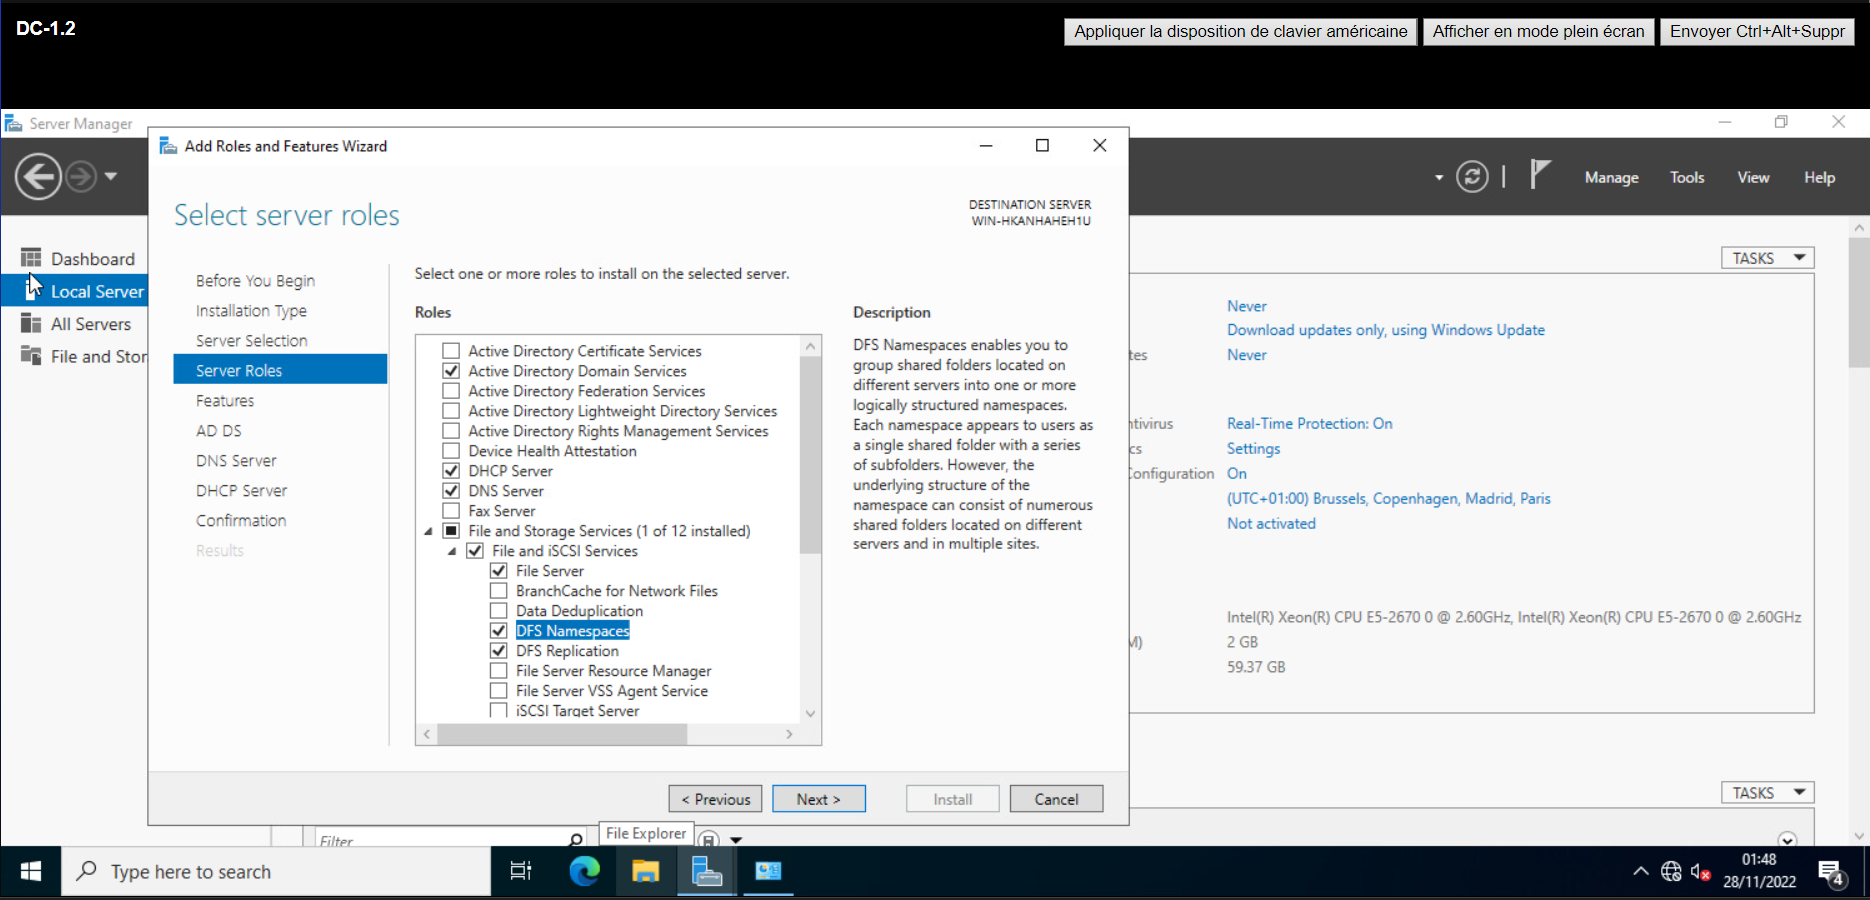
Task: Check the Data Deduplication checkbox
Action: coord(499,611)
